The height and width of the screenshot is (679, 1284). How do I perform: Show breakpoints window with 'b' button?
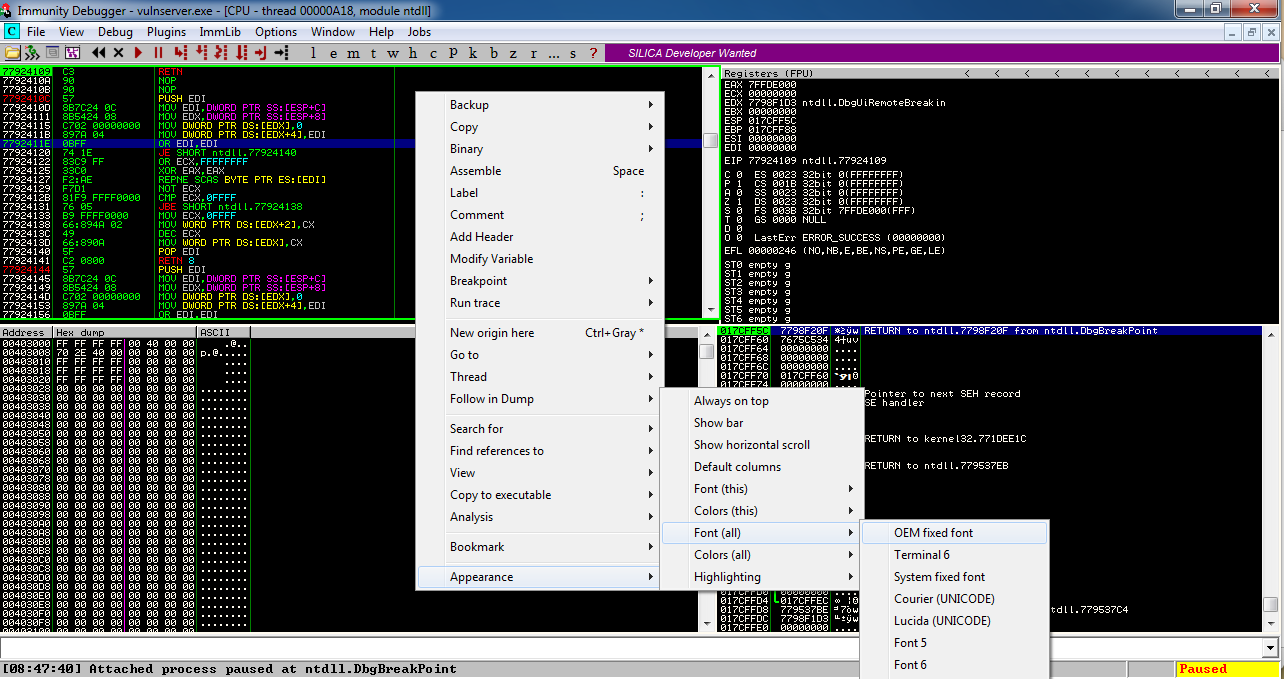494,53
